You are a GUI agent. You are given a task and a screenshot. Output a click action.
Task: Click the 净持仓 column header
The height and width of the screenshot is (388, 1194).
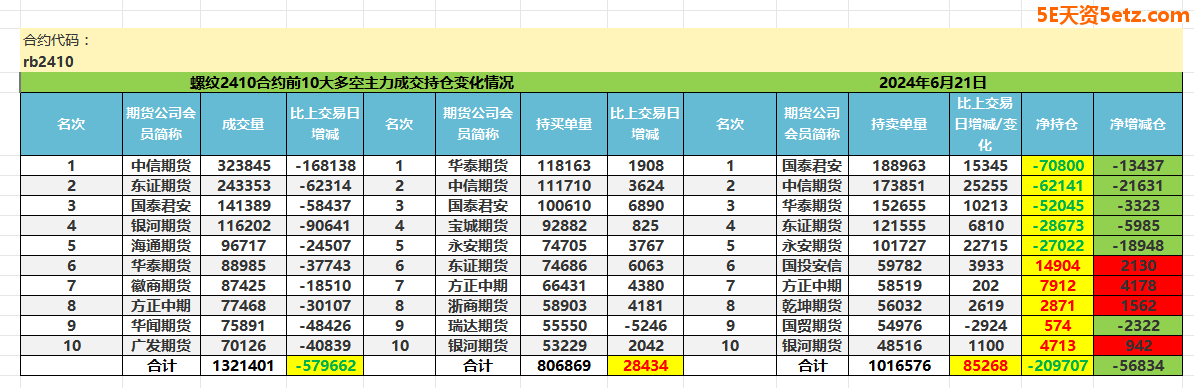tap(1057, 125)
